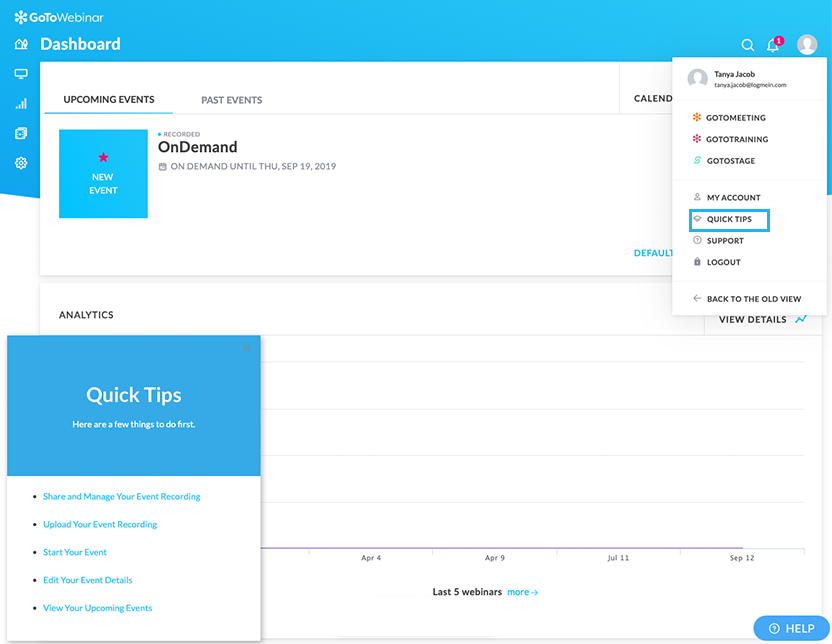Open Start Your Event tip

[x=75, y=552]
